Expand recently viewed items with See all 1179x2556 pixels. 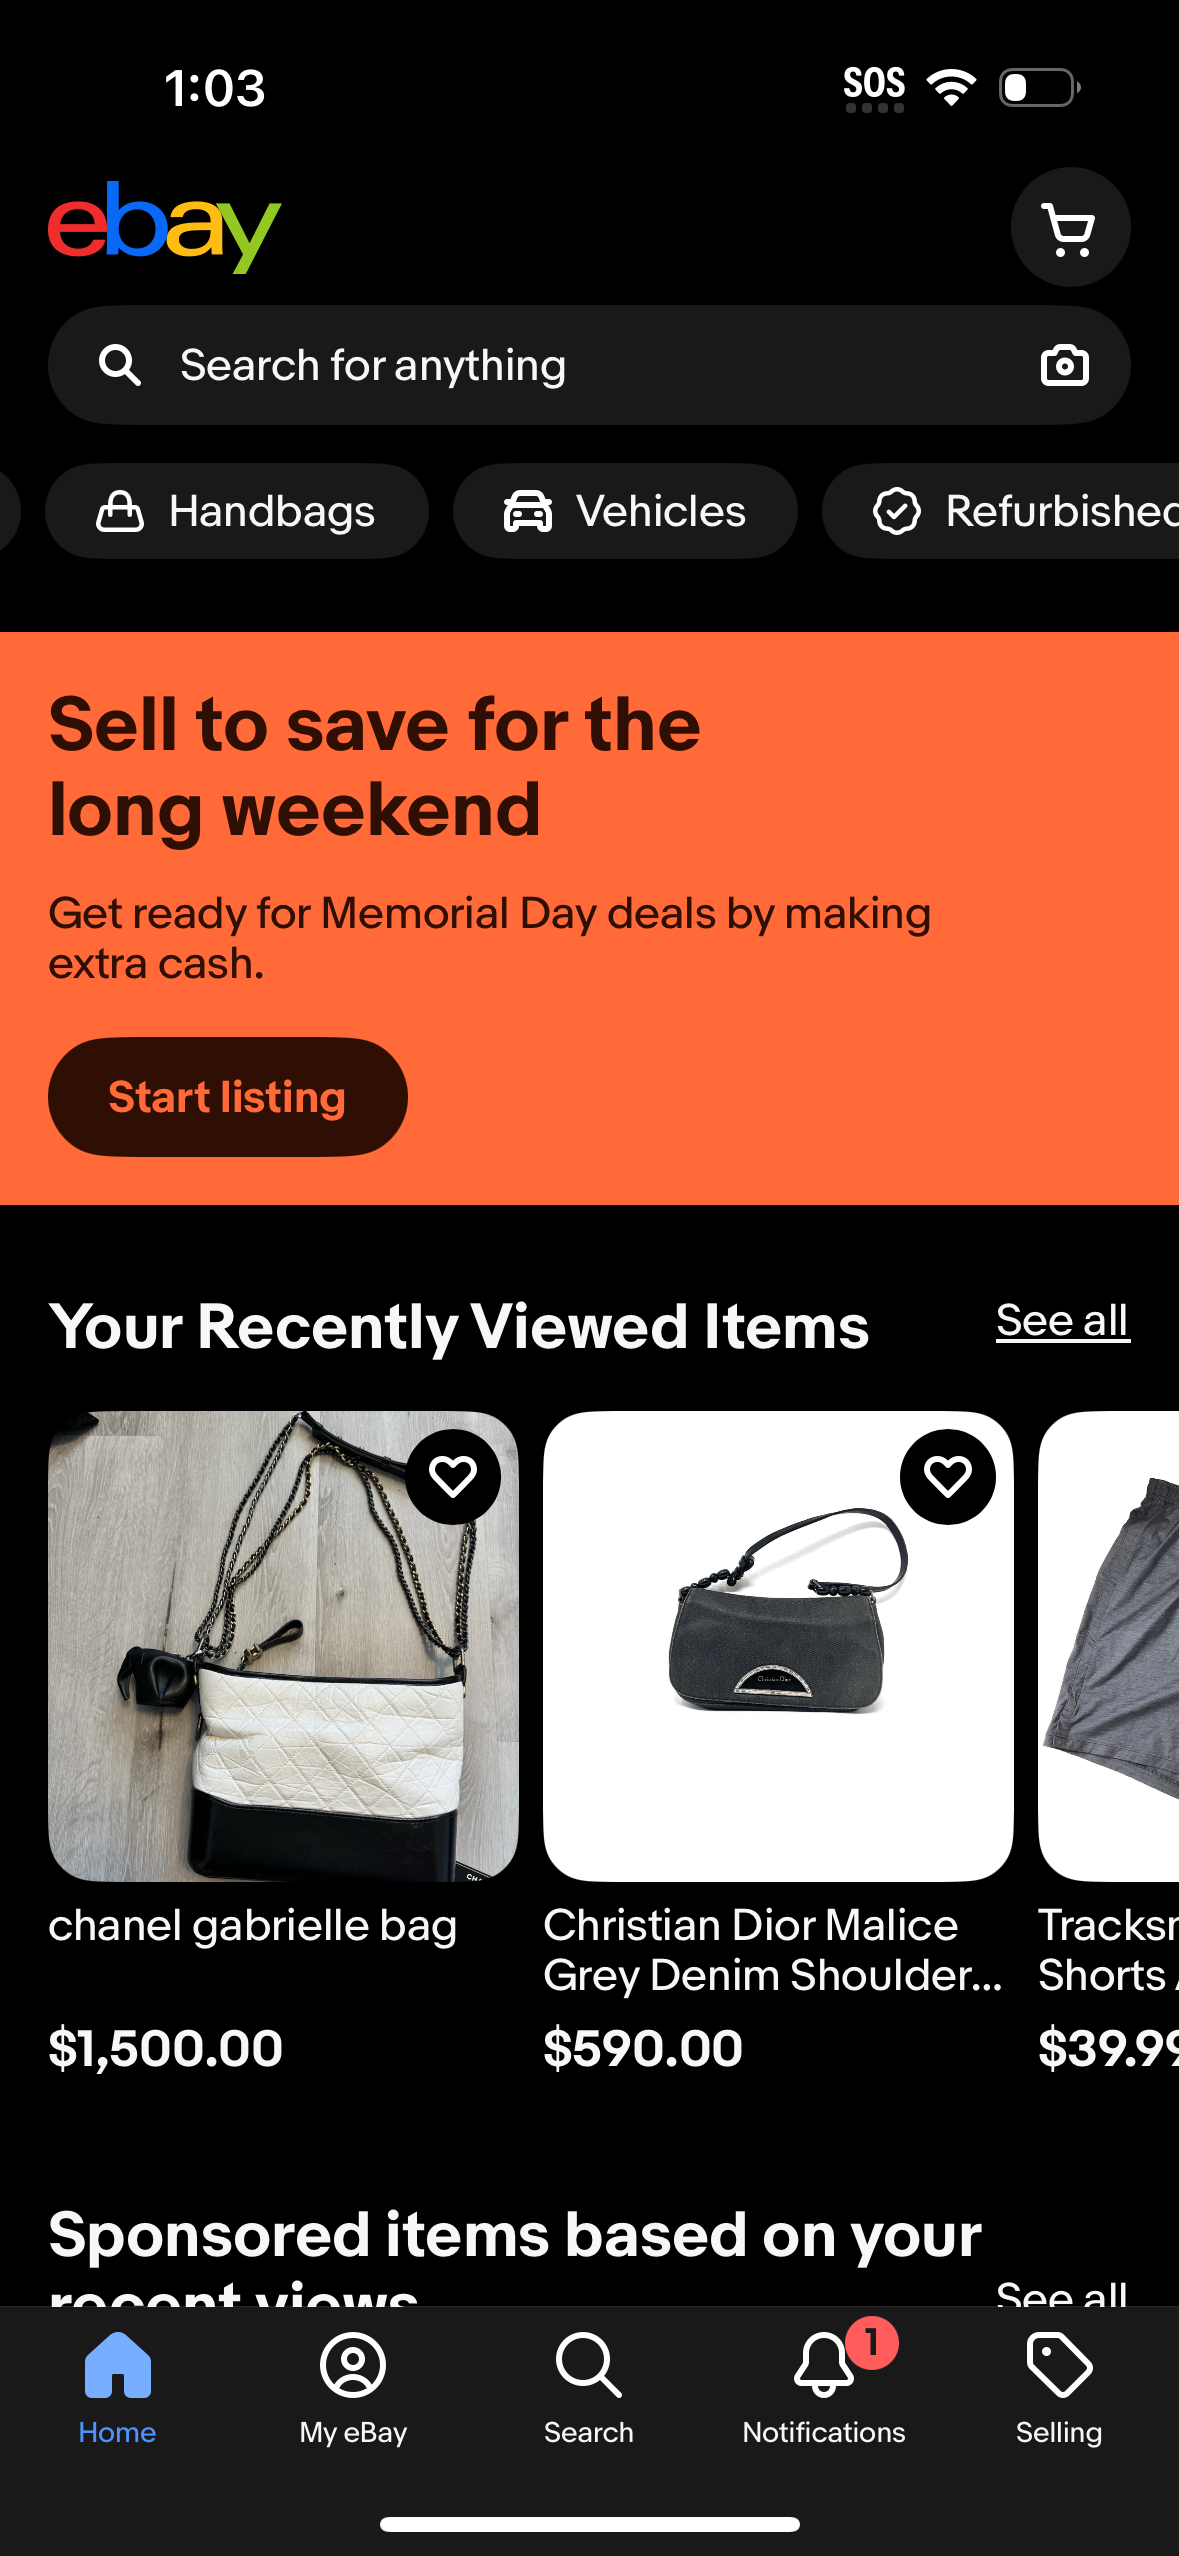click(x=1062, y=1320)
